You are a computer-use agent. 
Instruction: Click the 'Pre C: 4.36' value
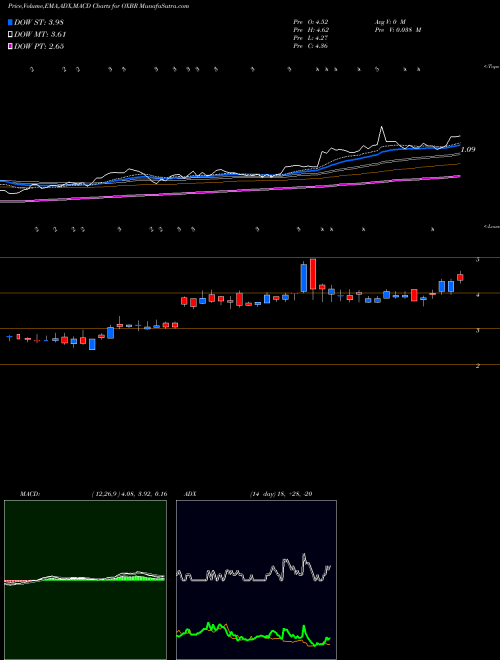pyautogui.click(x=311, y=46)
